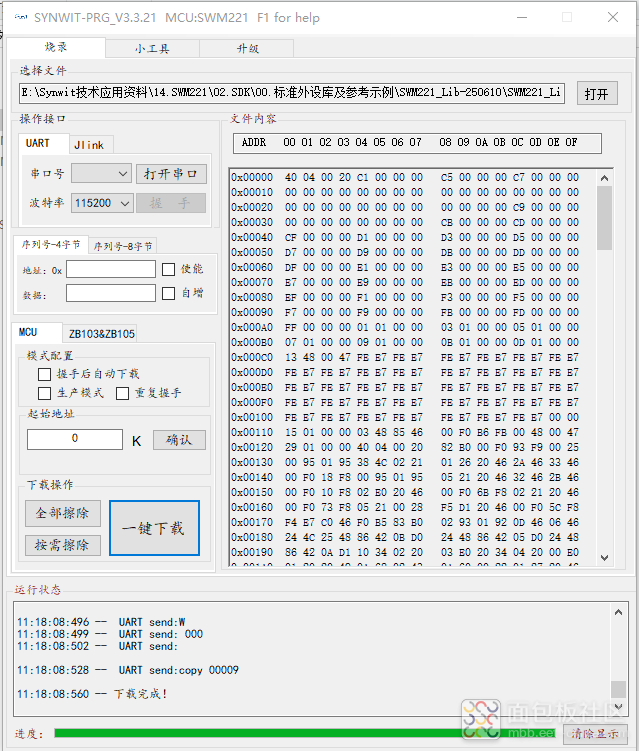Screen dimensions: 639x751
Task: Select the UART interface tab
Action: tap(43, 143)
